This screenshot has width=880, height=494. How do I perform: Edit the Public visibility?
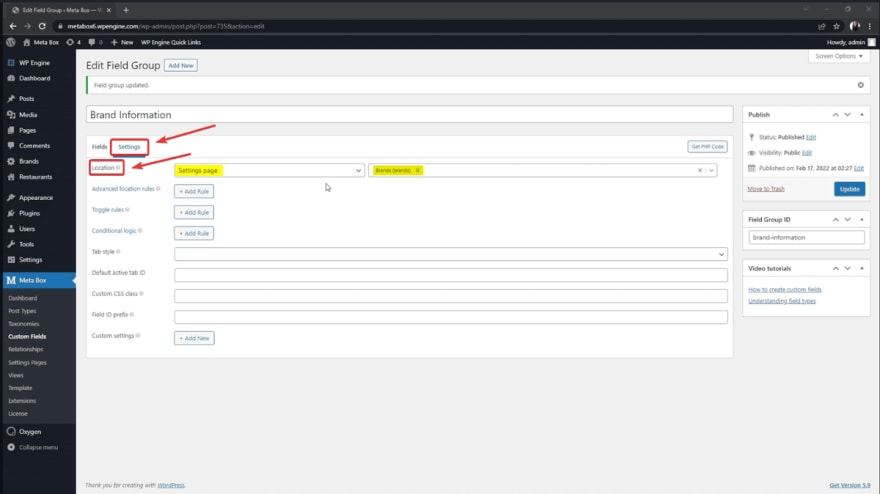coord(807,153)
